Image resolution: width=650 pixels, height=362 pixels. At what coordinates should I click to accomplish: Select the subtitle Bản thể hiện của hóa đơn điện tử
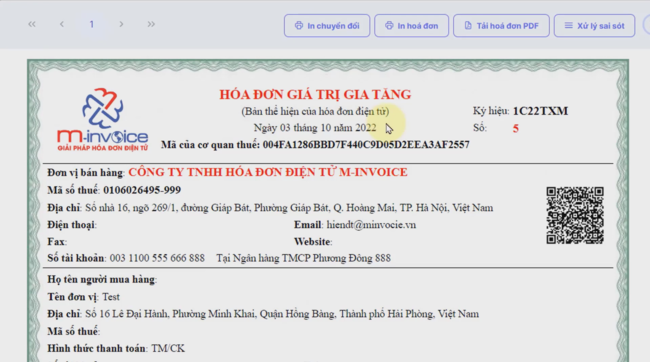tap(315, 112)
